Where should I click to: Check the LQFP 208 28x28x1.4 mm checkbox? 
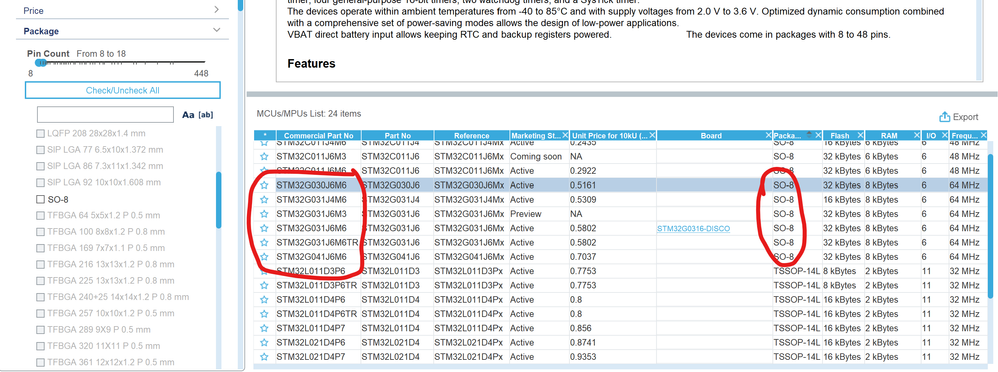[x=41, y=134]
